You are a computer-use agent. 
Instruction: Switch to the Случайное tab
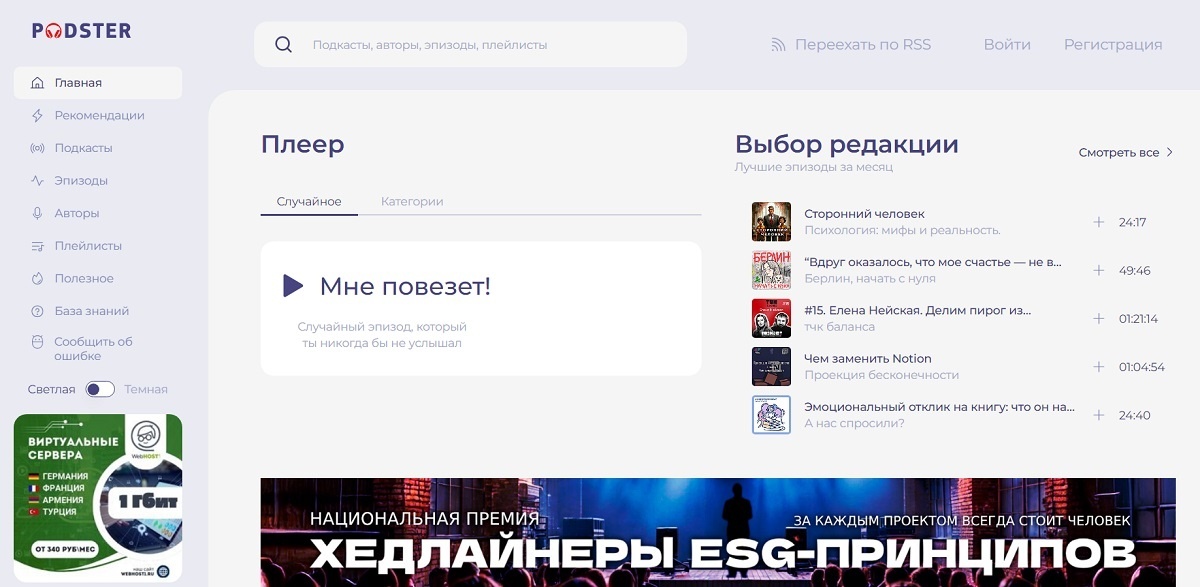pos(309,201)
